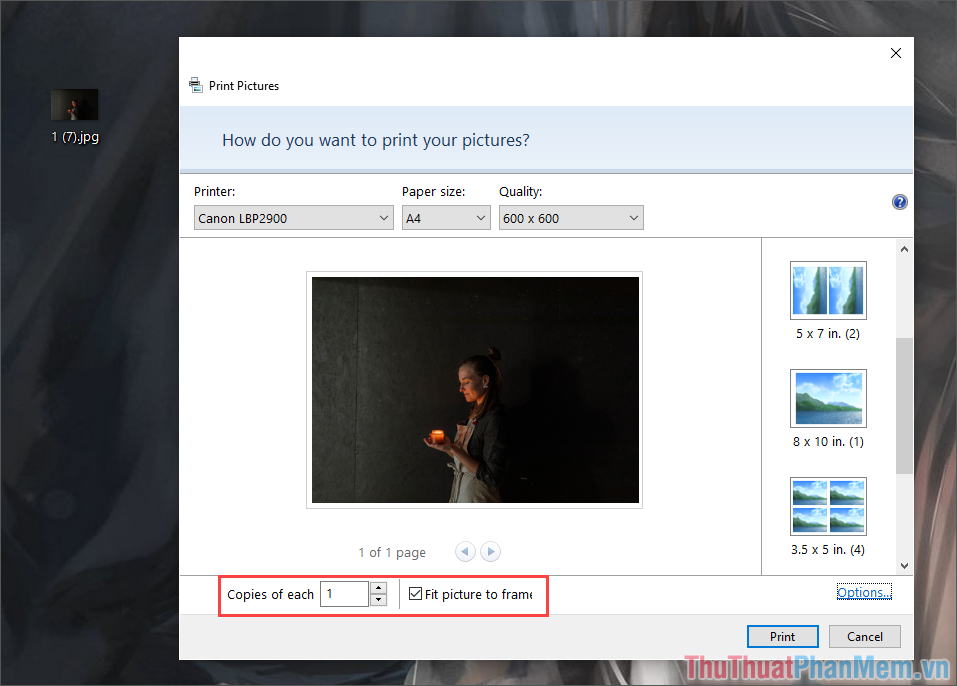Expand the Paper size A4 dropdown
The width and height of the screenshot is (957, 686).
pyautogui.click(x=446, y=218)
